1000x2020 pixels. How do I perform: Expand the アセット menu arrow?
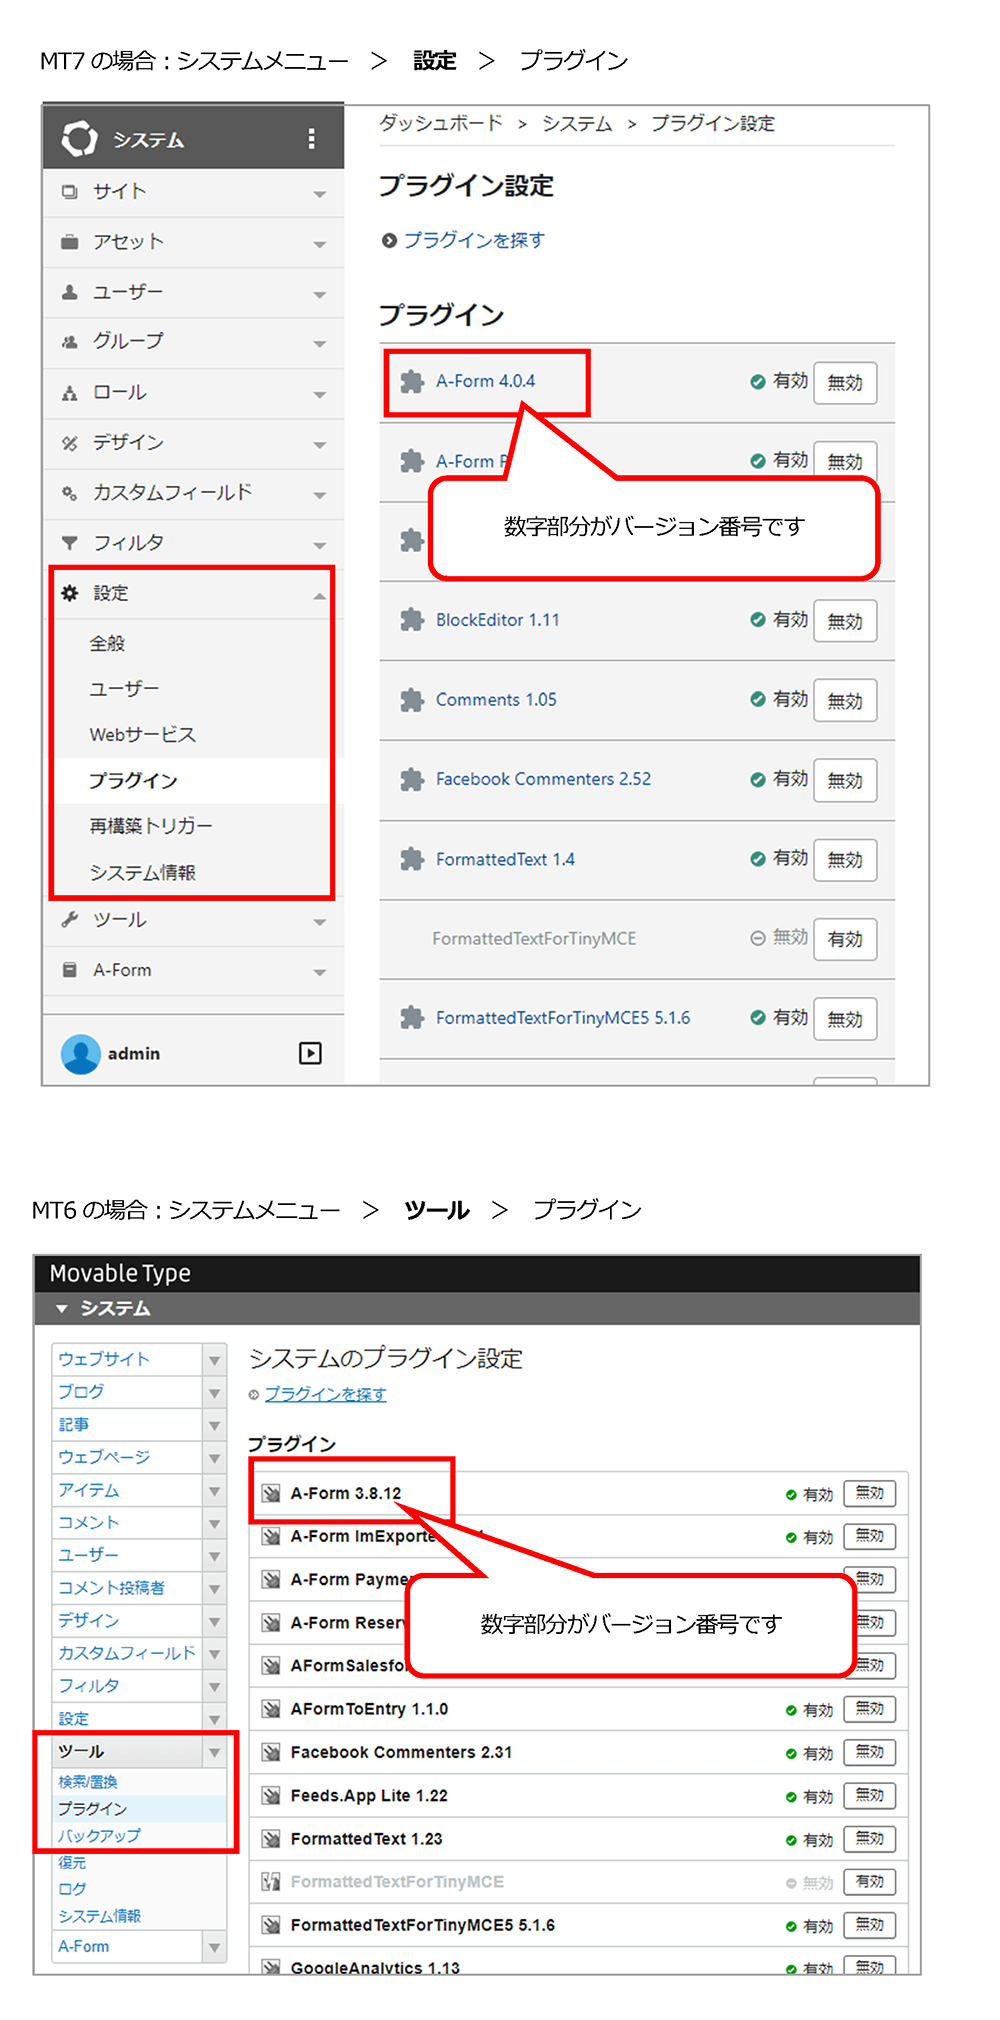click(x=320, y=244)
